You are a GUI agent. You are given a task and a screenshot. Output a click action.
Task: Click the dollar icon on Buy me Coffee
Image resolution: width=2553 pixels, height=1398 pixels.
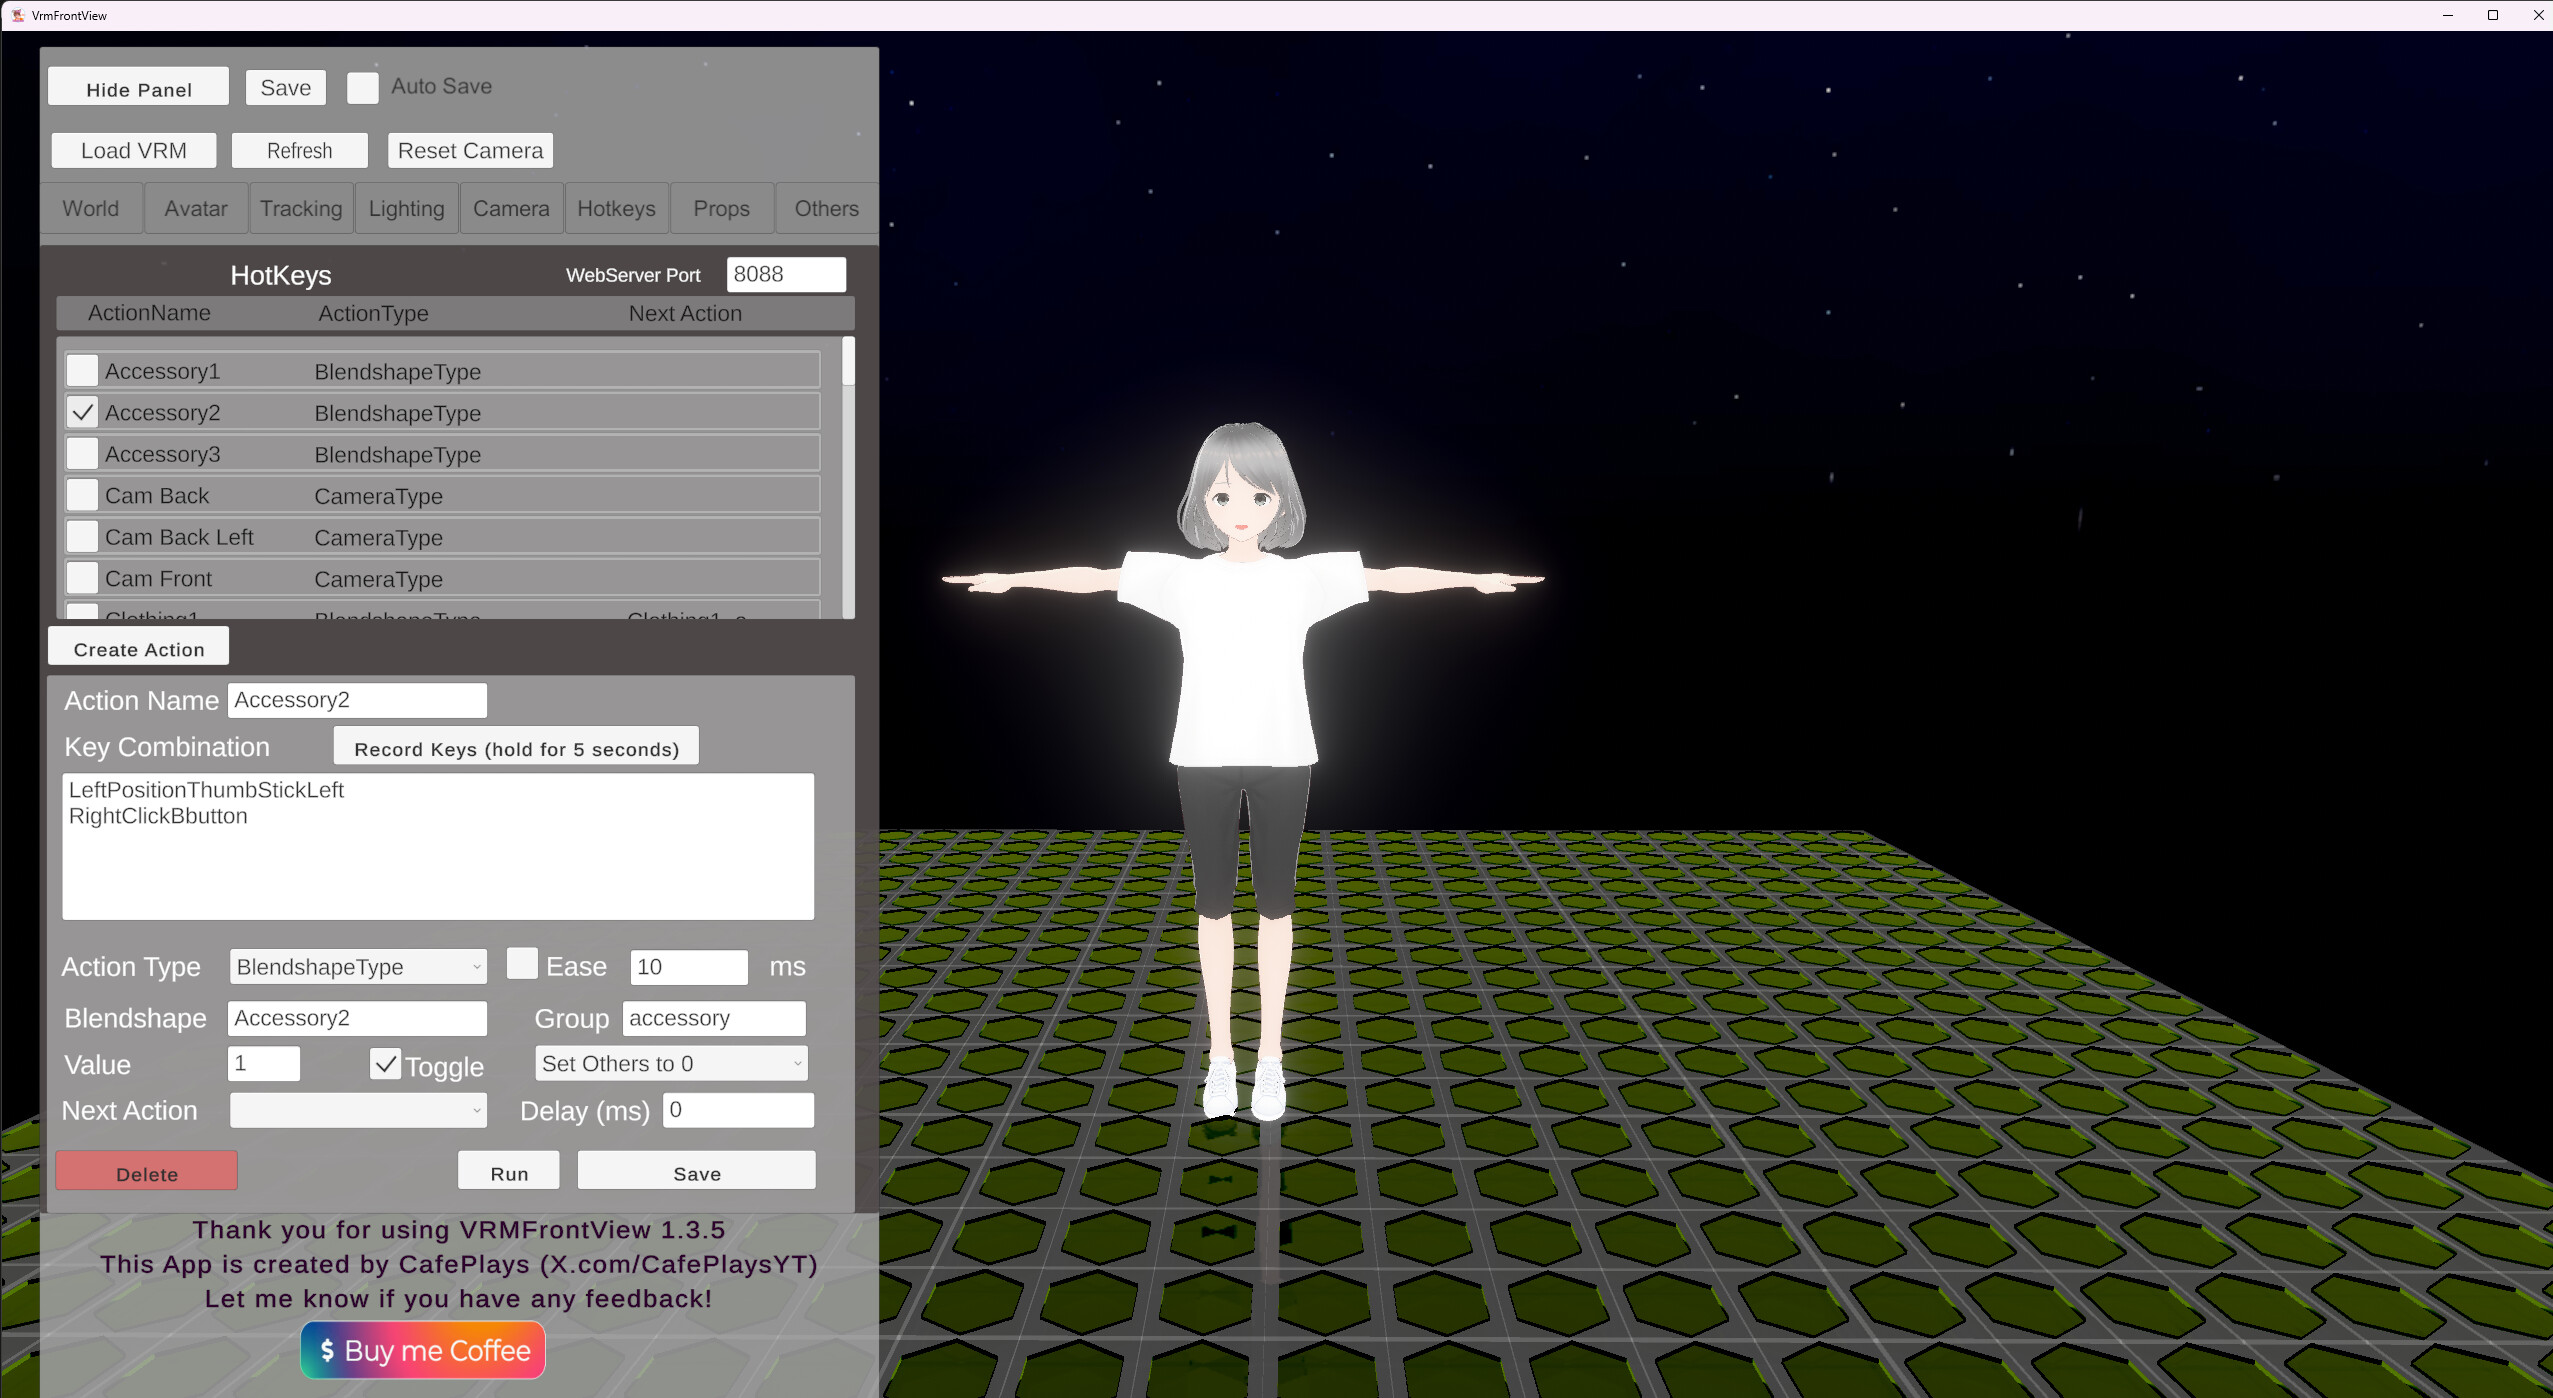[325, 1349]
